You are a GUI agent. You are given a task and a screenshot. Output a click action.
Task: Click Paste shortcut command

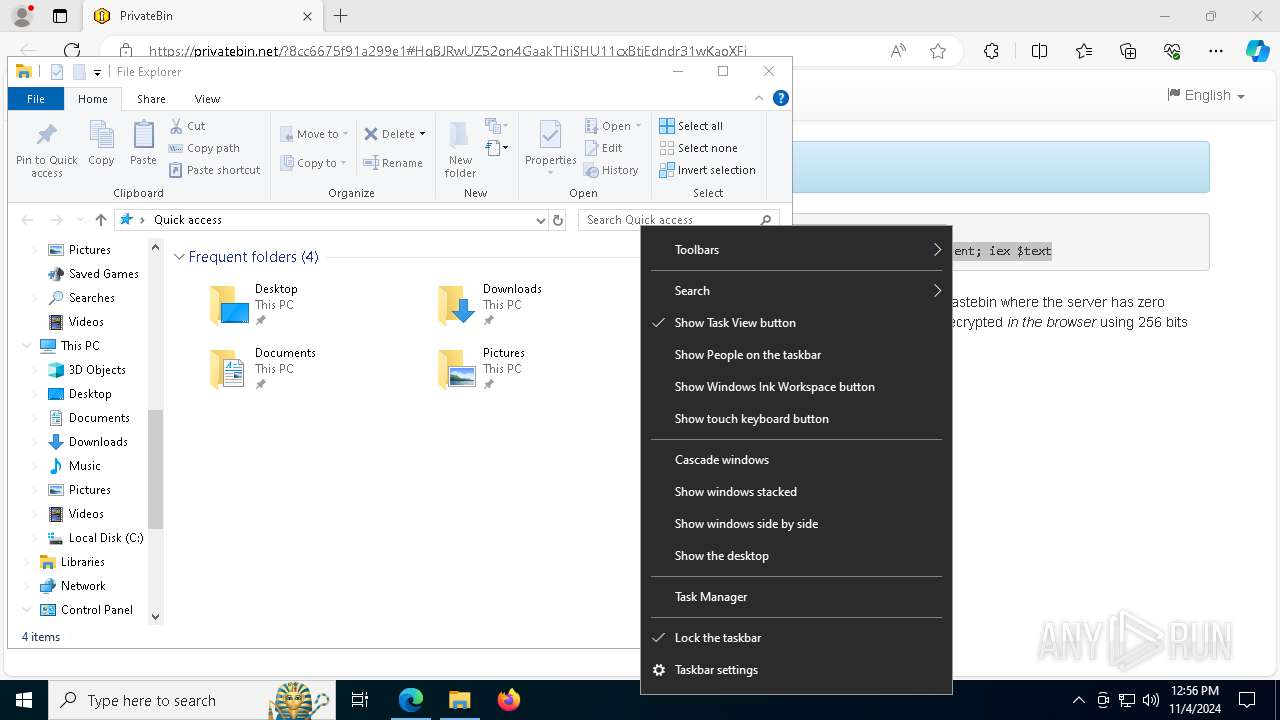(x=214, y=170)
